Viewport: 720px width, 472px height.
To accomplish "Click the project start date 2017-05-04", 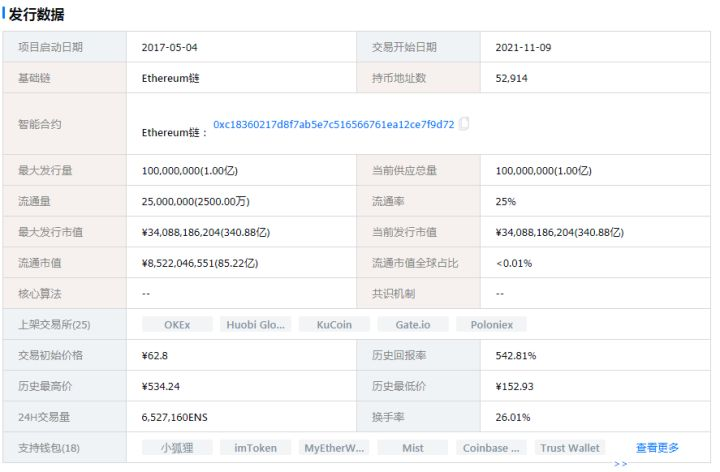I will 169,47.
